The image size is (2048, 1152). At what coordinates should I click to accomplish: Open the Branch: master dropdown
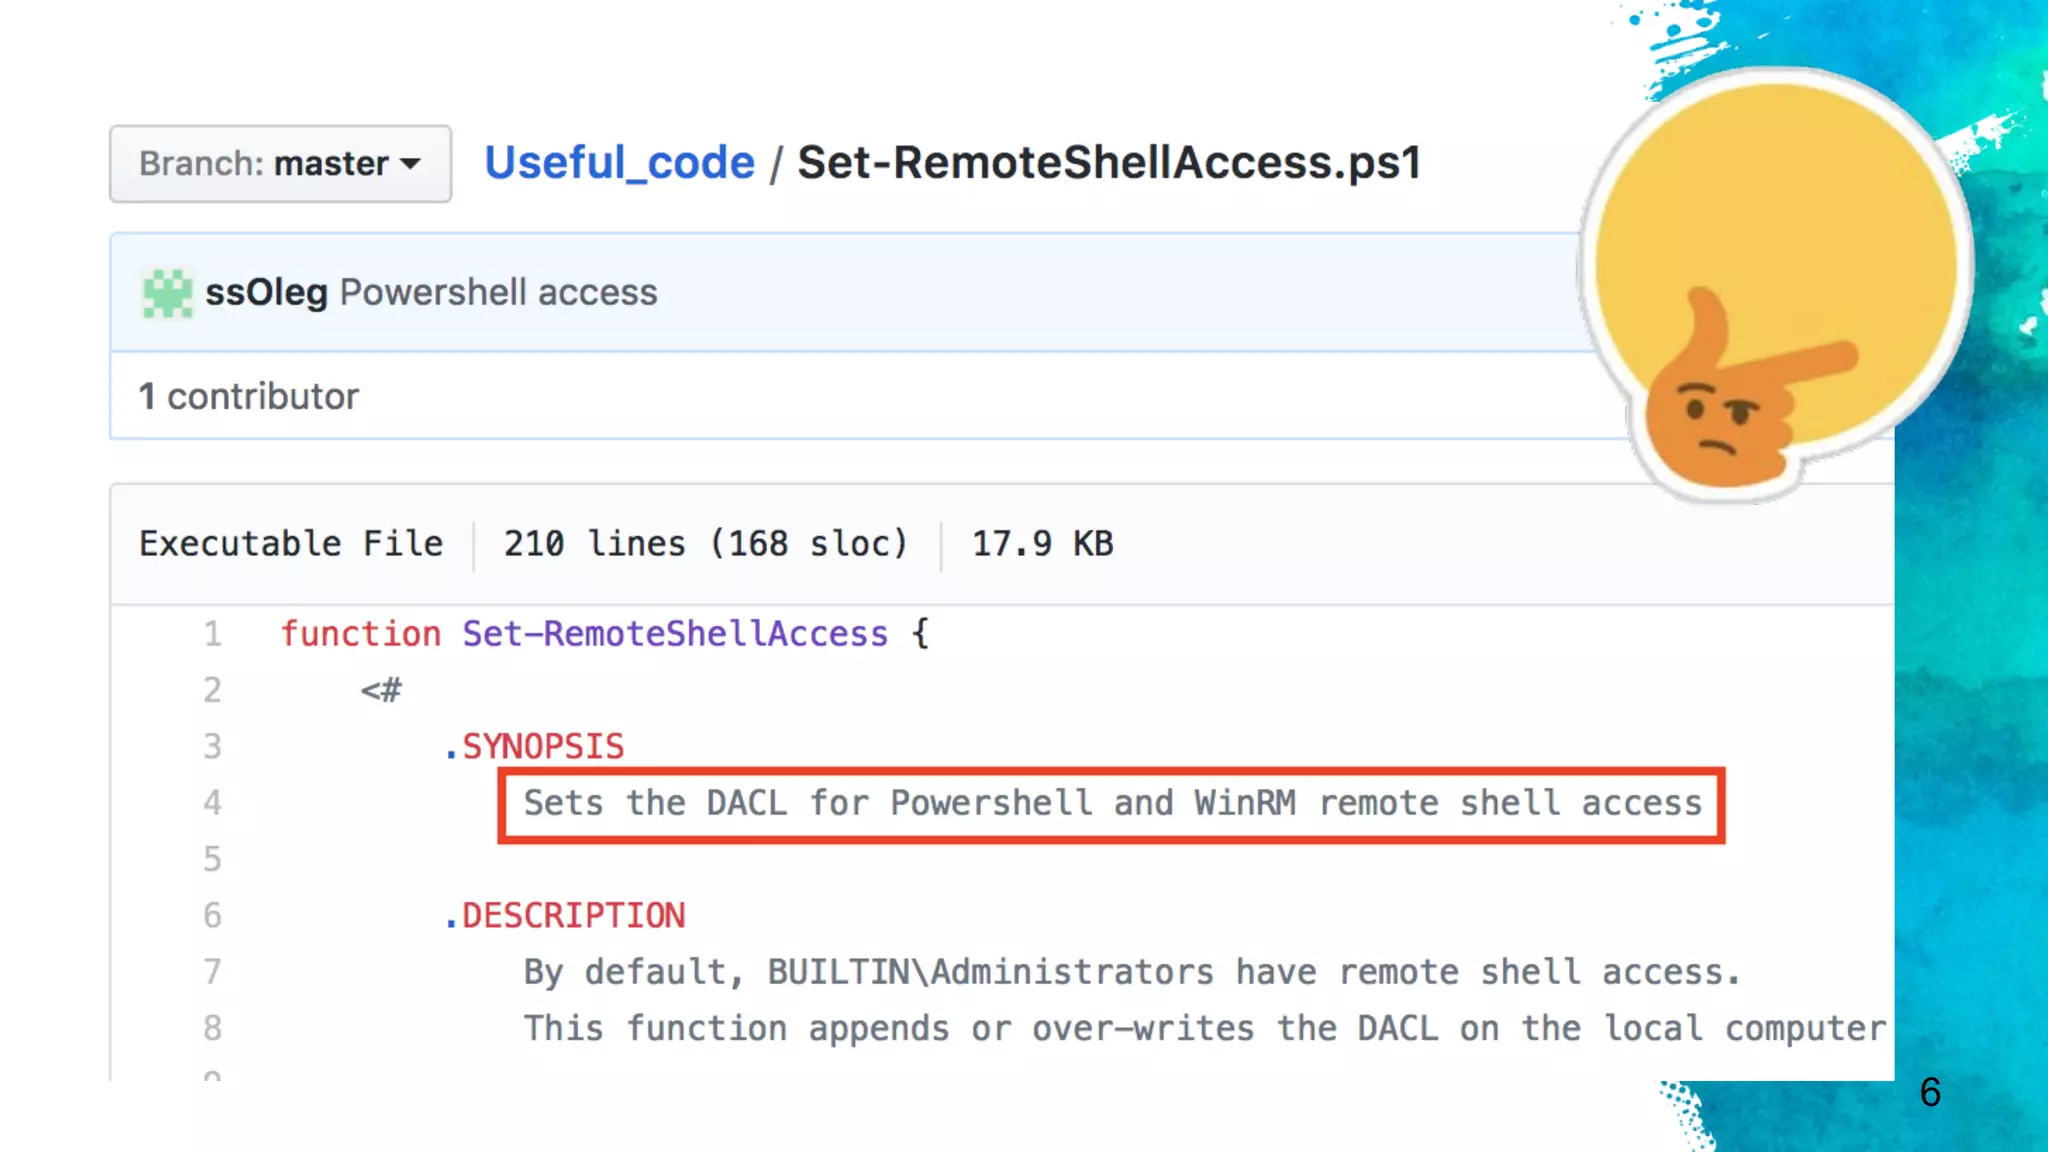tap(280, 163)
